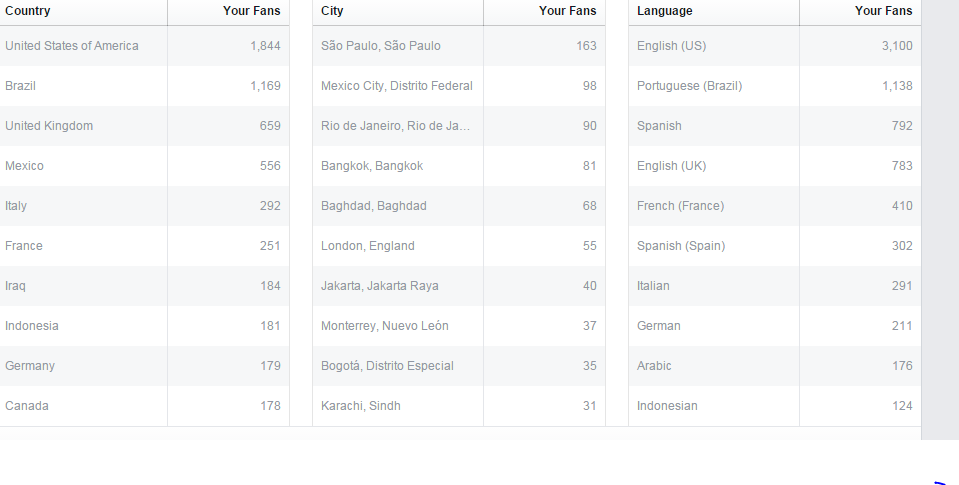Click the French (France) language entry
This screenshot has height=485, width=959.
(x=680, y=206)
